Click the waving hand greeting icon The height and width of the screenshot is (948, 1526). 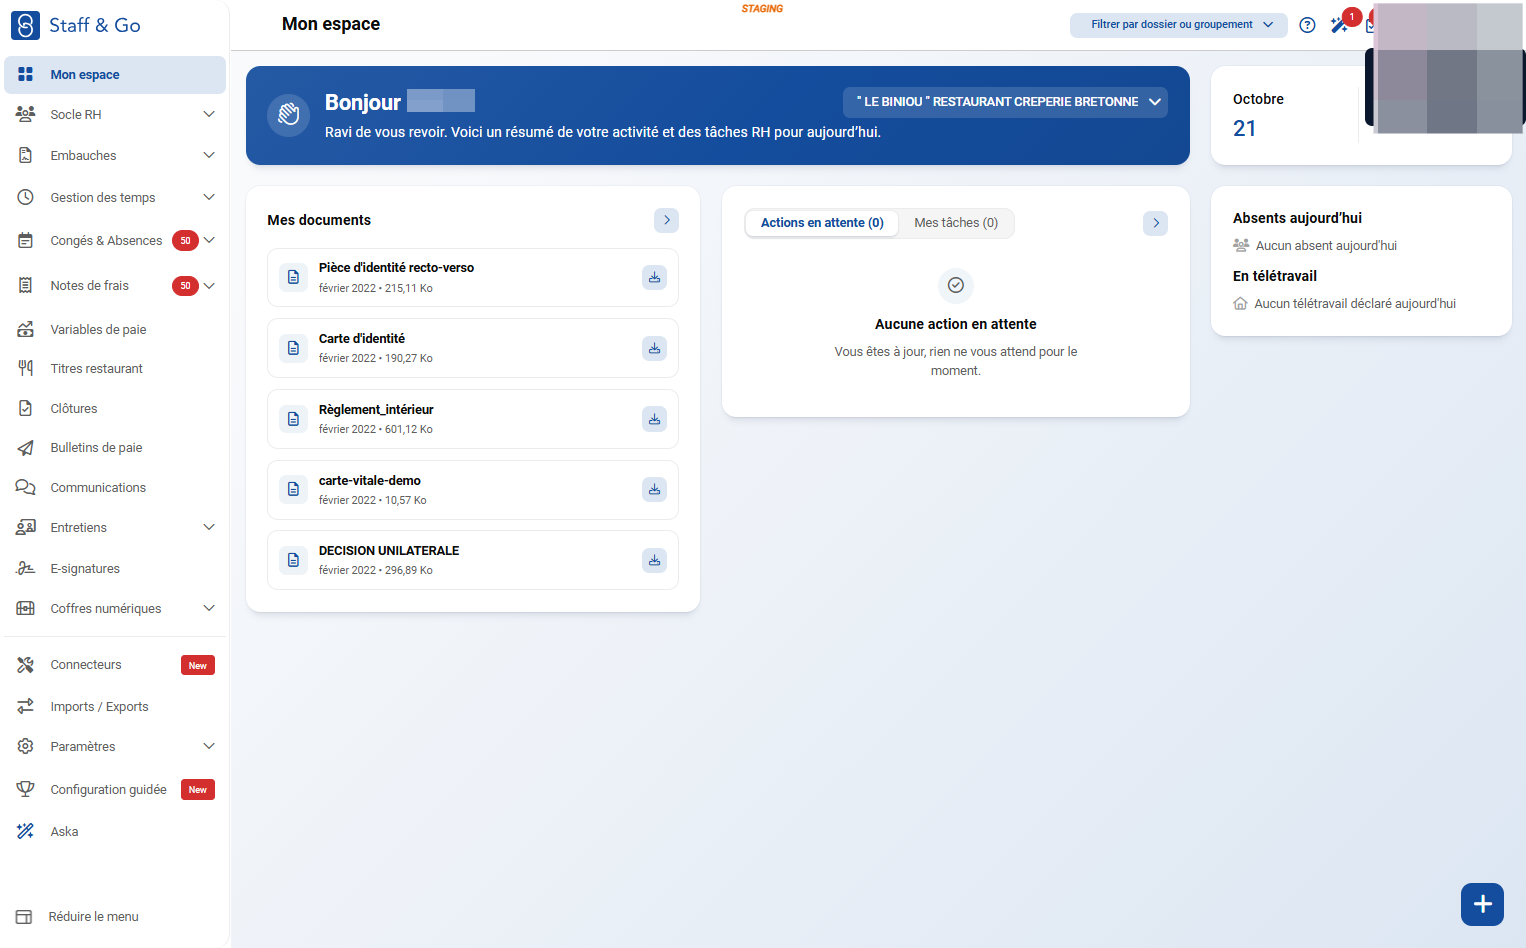(x=289, y=115)
